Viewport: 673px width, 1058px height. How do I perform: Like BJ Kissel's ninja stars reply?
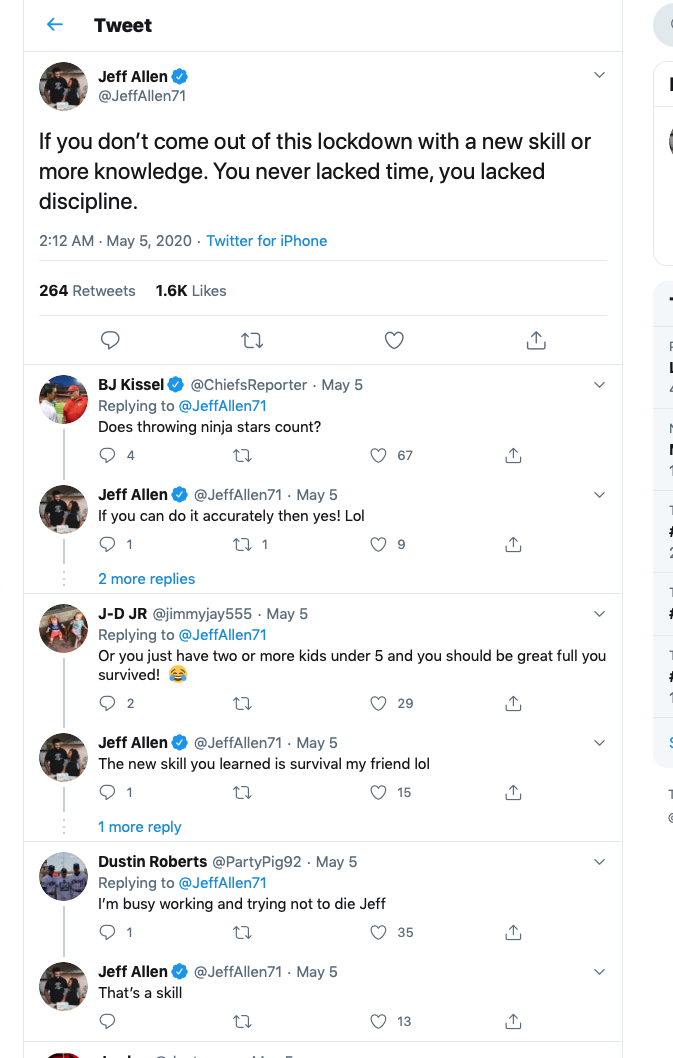pos(378,455)
